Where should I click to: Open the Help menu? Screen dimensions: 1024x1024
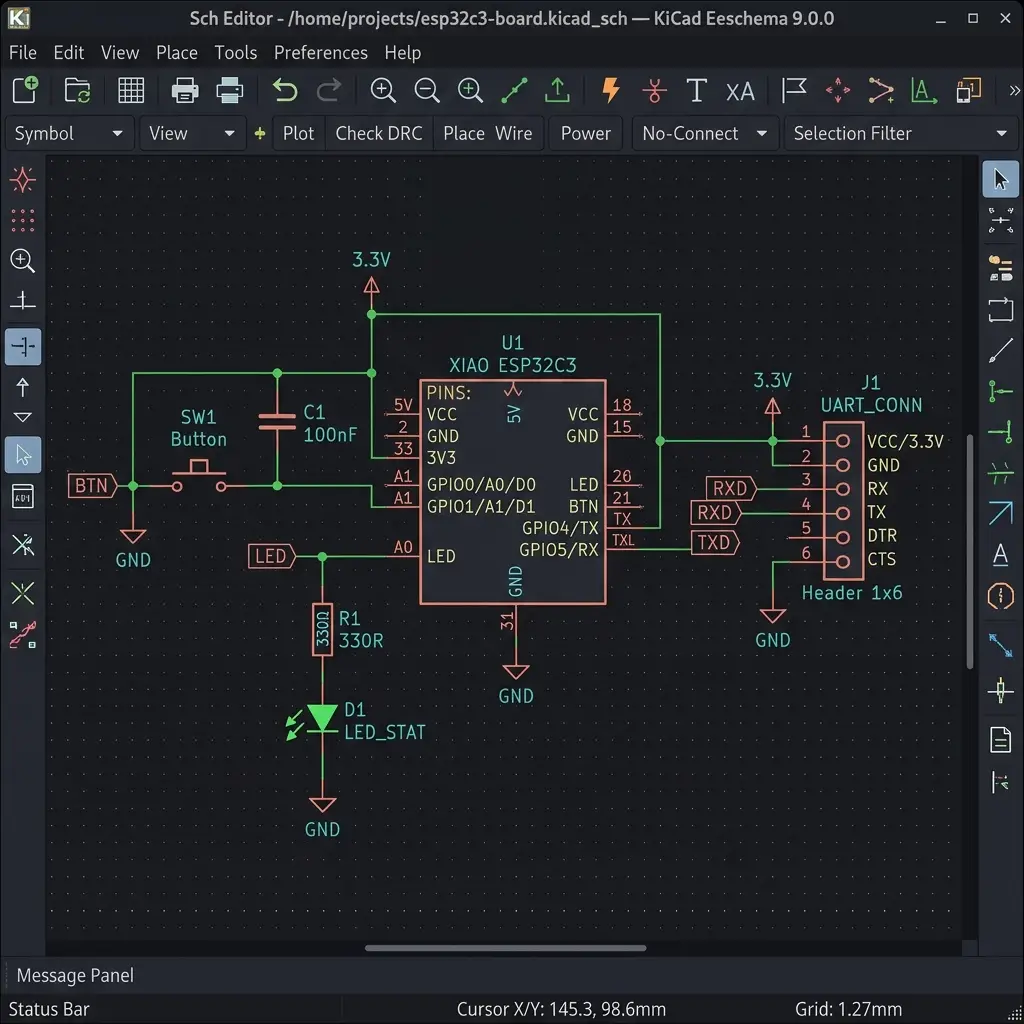point(402,52)
